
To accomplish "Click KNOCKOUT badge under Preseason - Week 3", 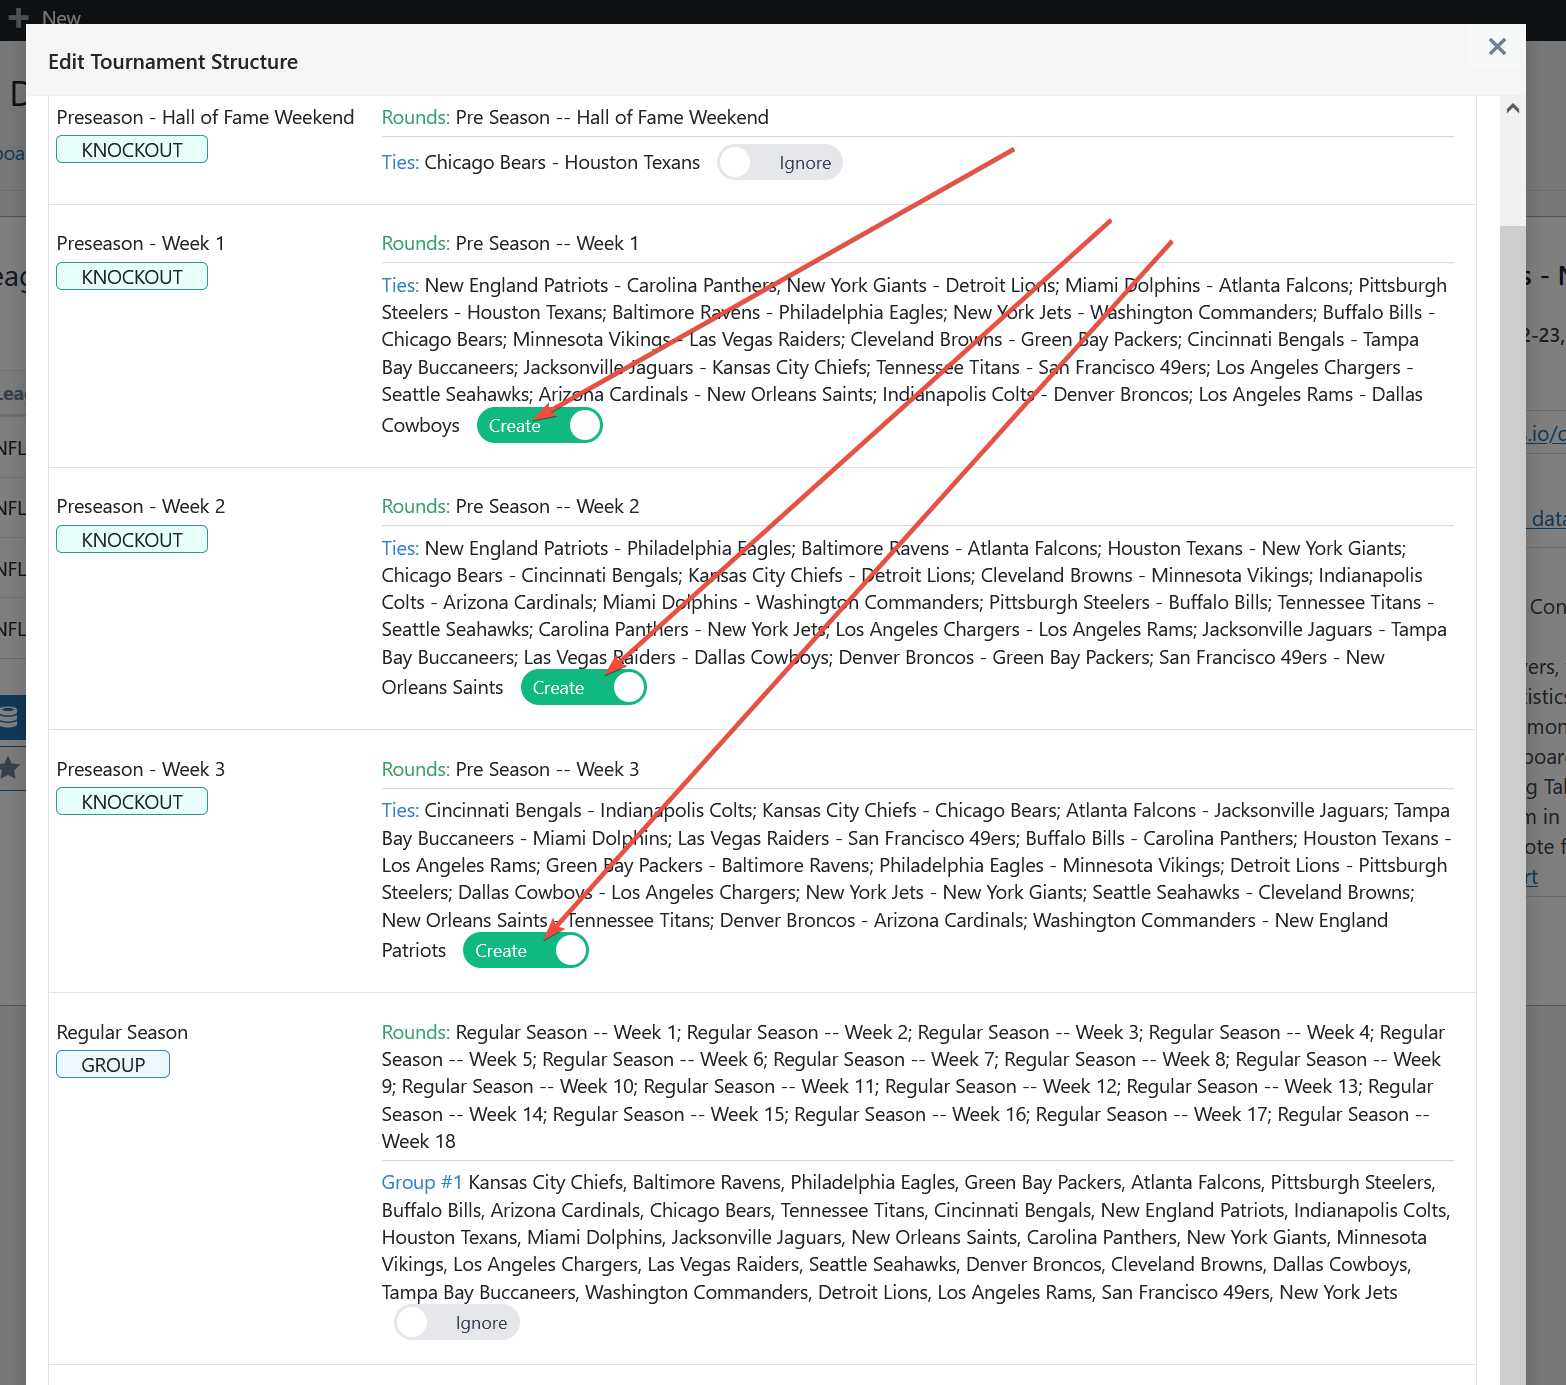I will tap(132, 802).
